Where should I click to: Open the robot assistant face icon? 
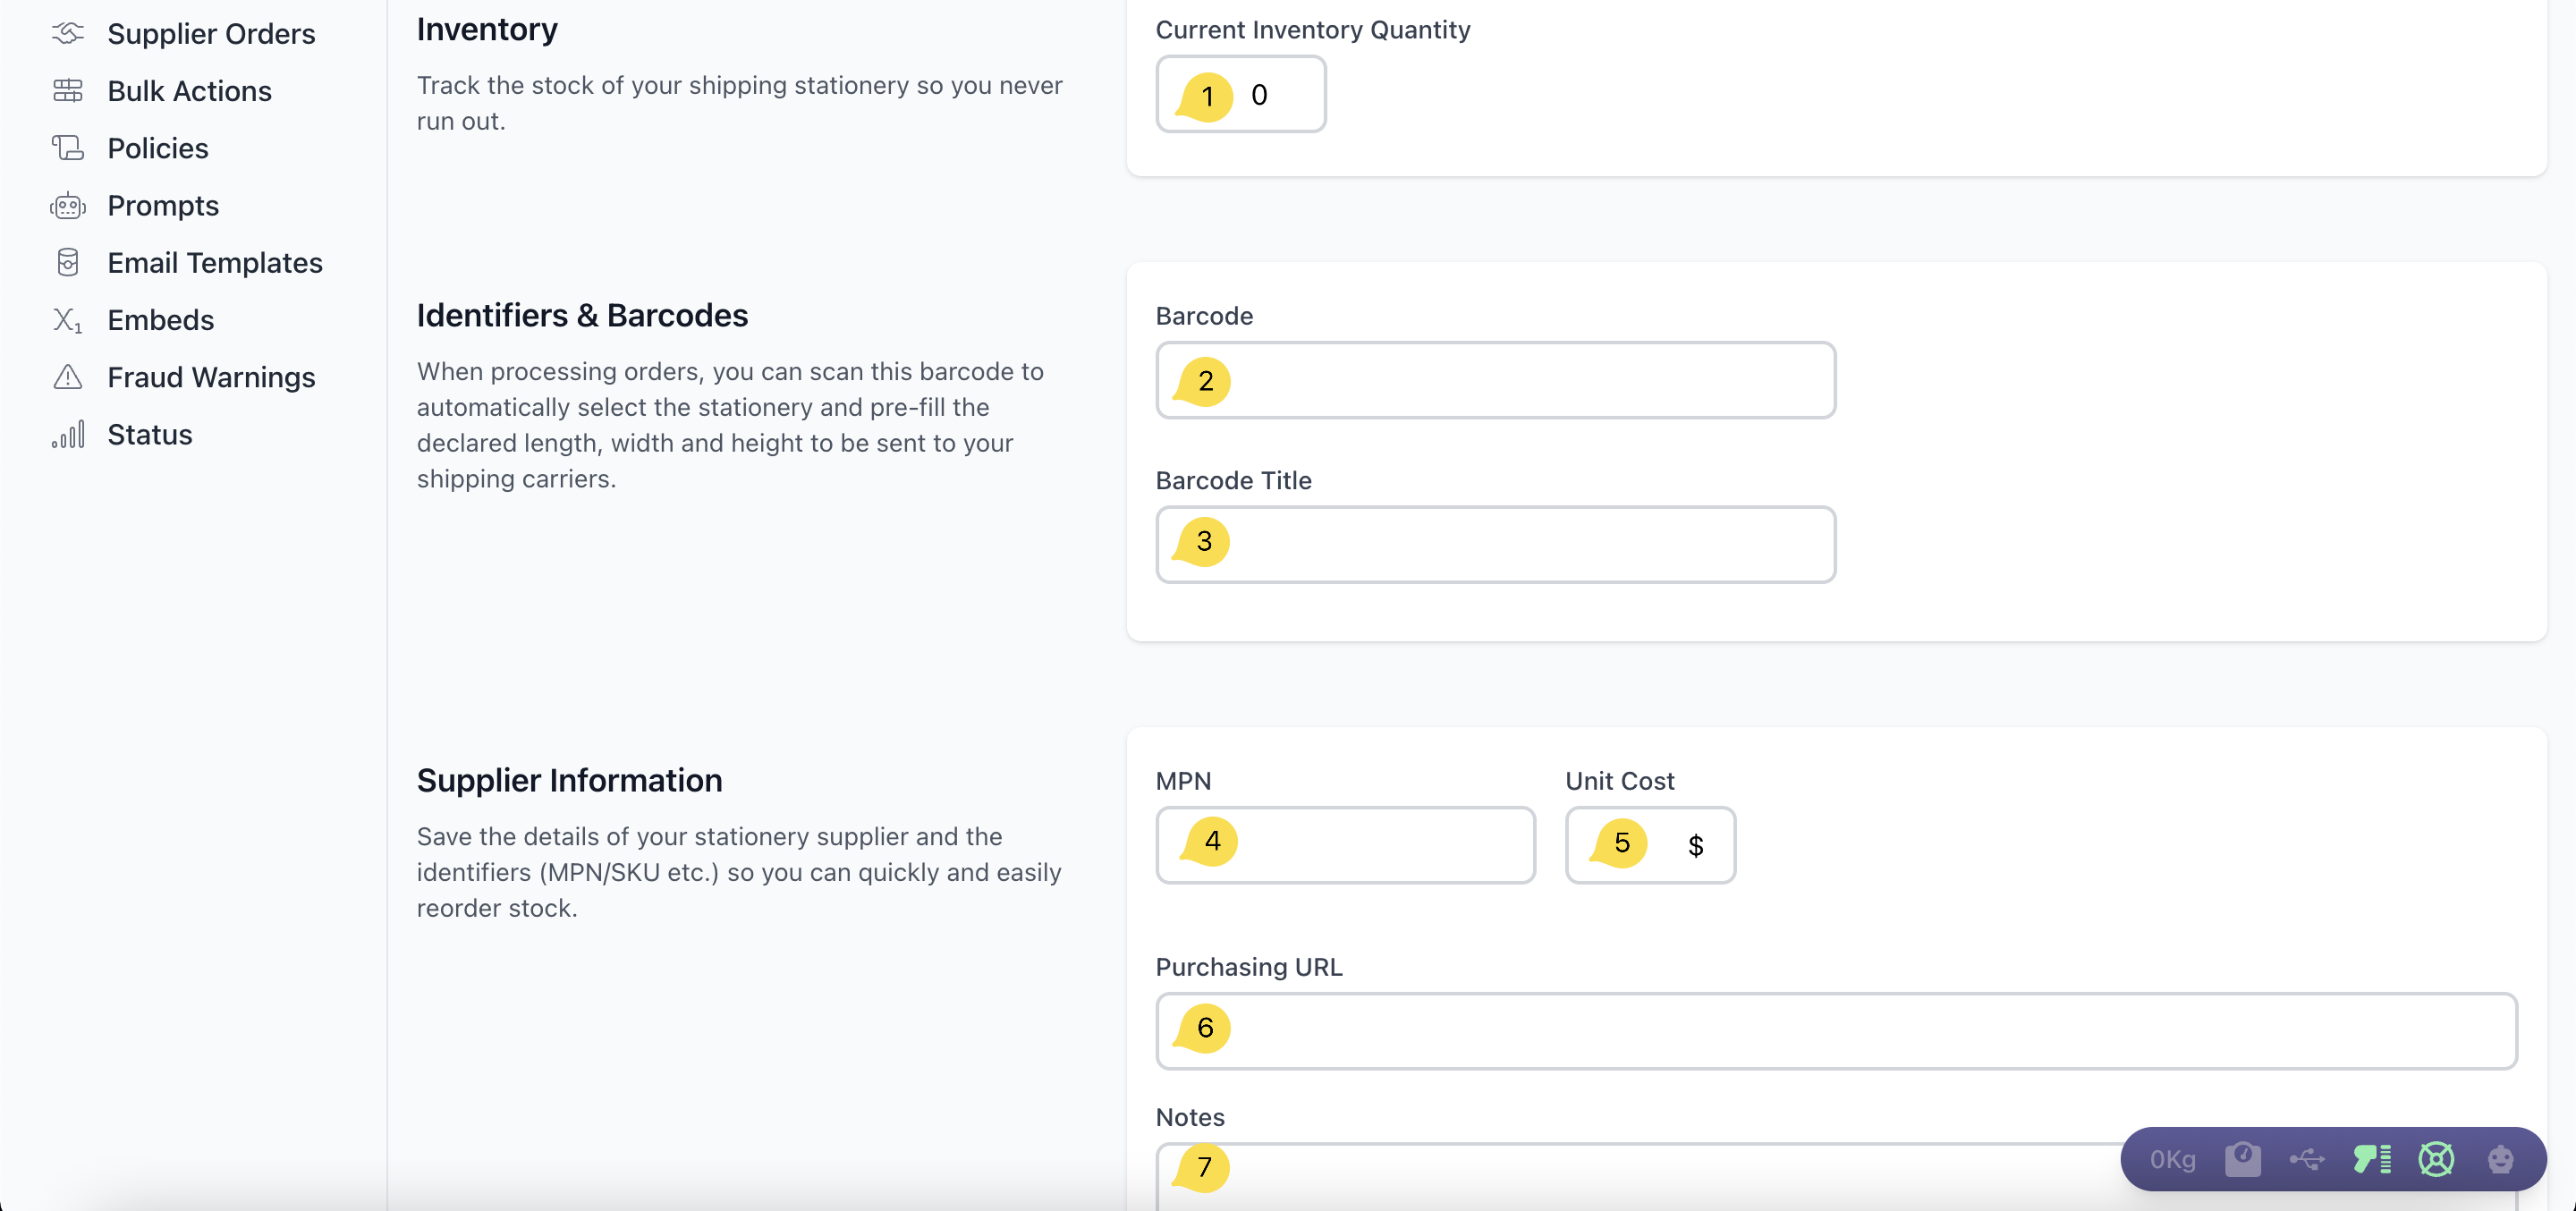click(2500, 1159)
